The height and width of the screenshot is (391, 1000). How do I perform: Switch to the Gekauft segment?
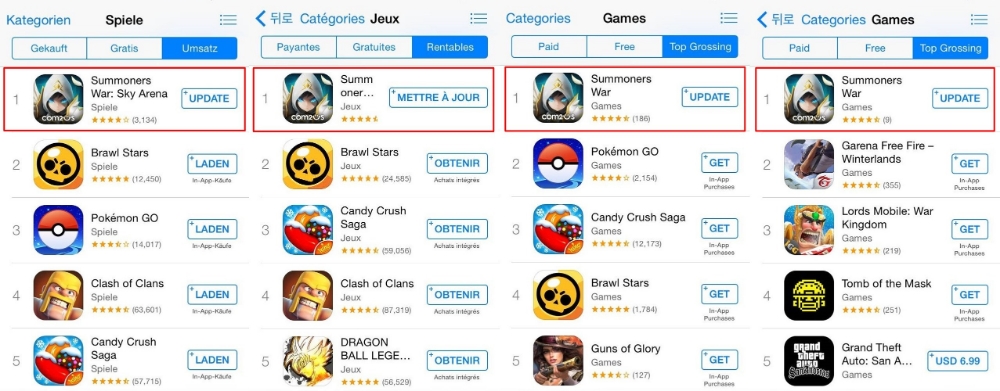pos(49,48)
